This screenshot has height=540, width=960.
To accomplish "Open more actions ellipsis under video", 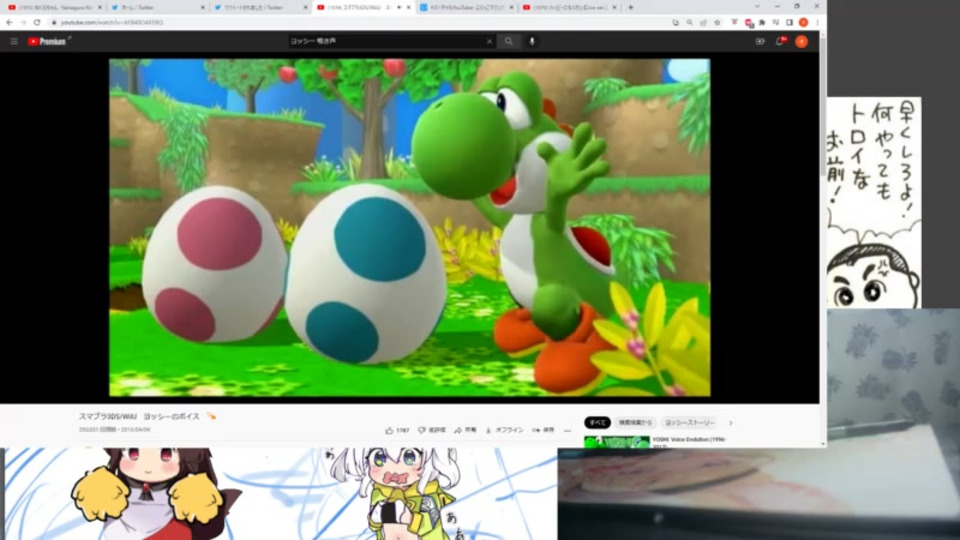I will point(568,430).
